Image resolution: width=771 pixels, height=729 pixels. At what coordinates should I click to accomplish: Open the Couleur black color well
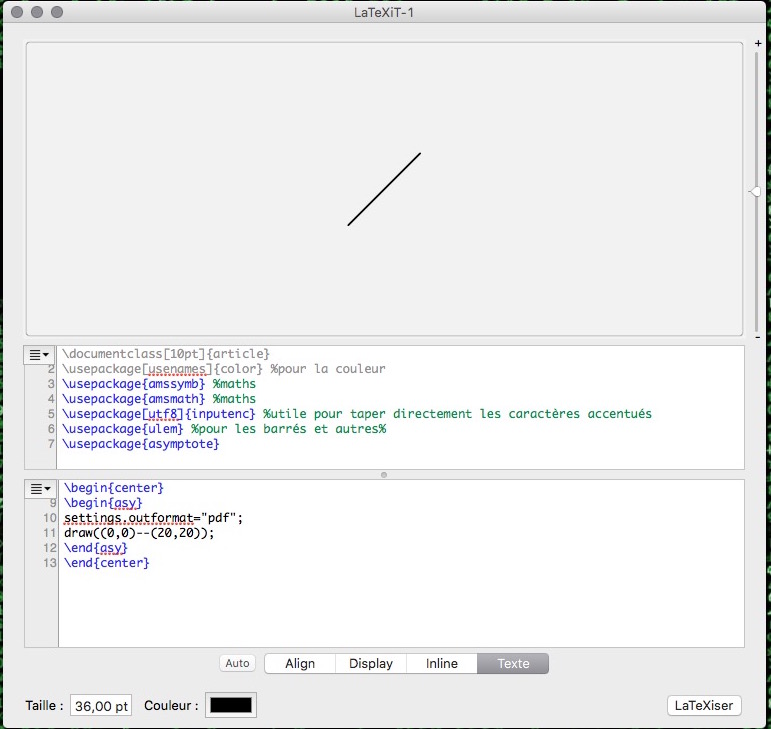(x=231, y=705)
